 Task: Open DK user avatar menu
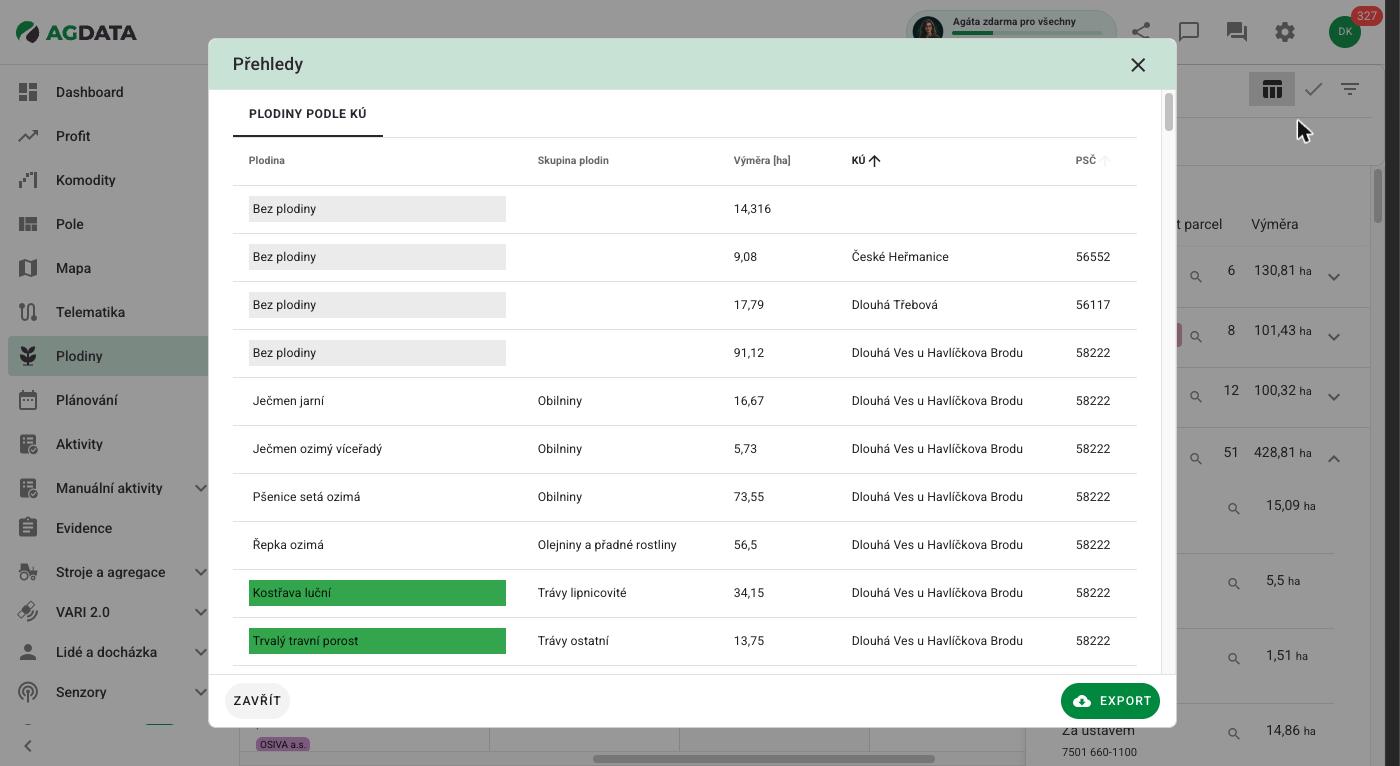click(x=1345, y=32)
